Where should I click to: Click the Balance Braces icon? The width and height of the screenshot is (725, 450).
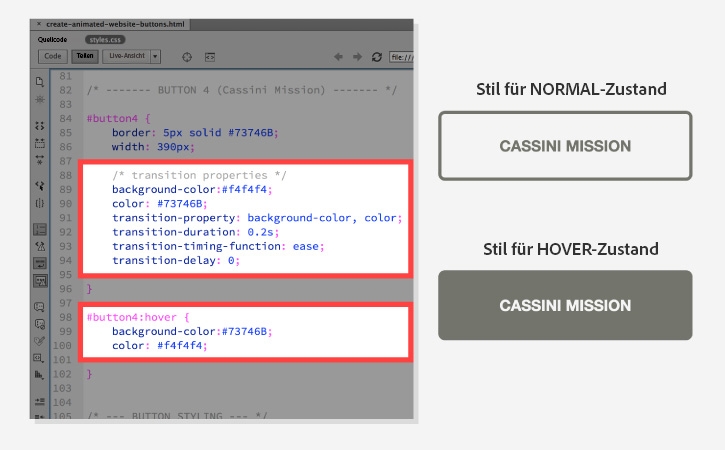tap(40, 203)
